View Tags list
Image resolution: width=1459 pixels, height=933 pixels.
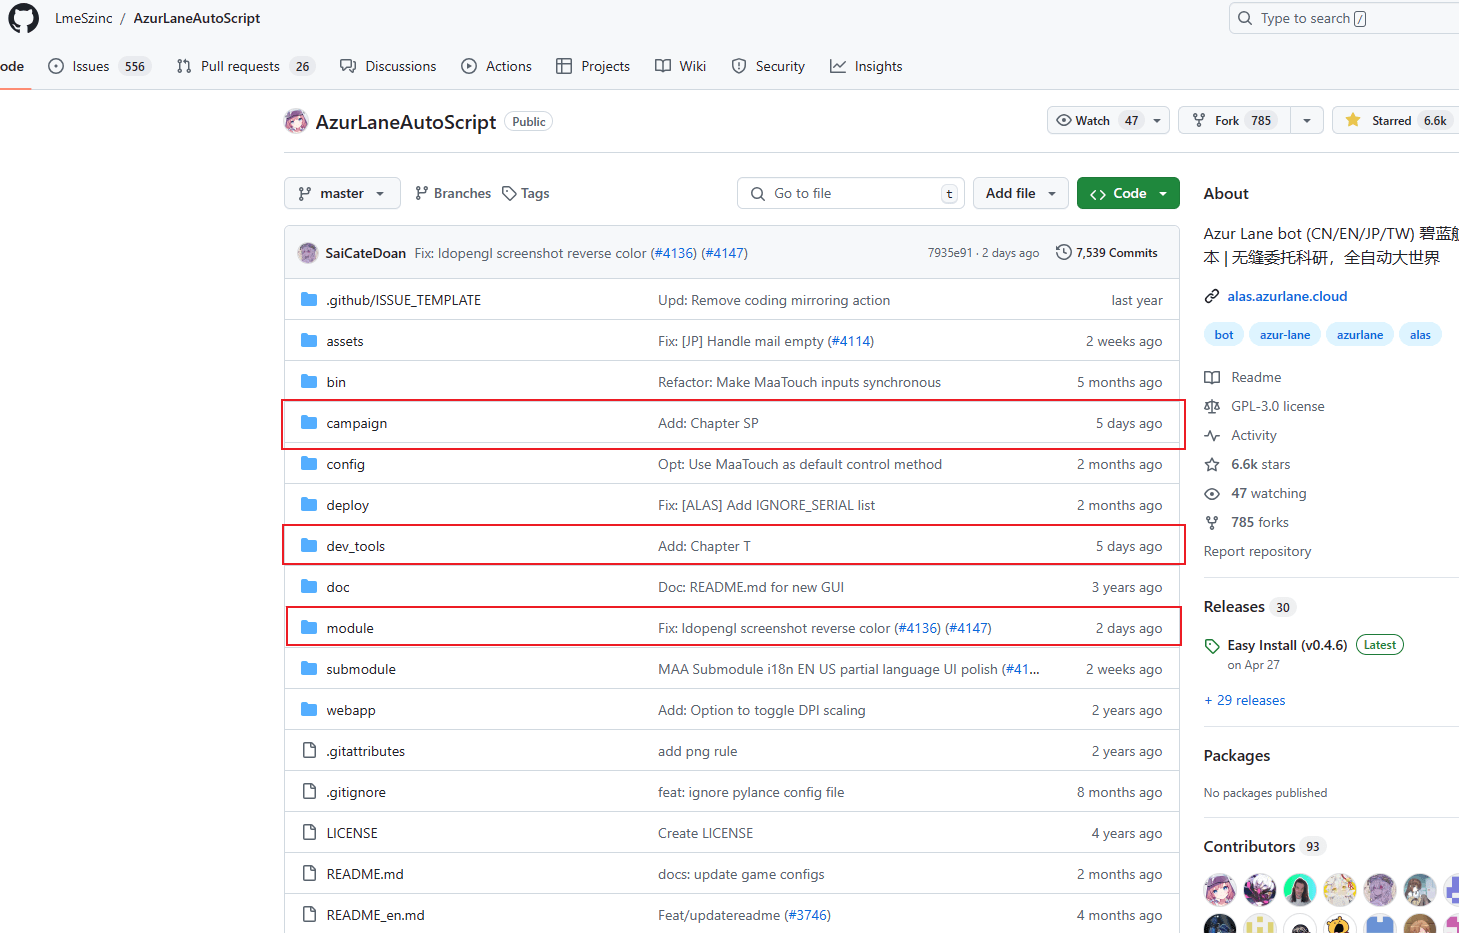pos(526,193)
